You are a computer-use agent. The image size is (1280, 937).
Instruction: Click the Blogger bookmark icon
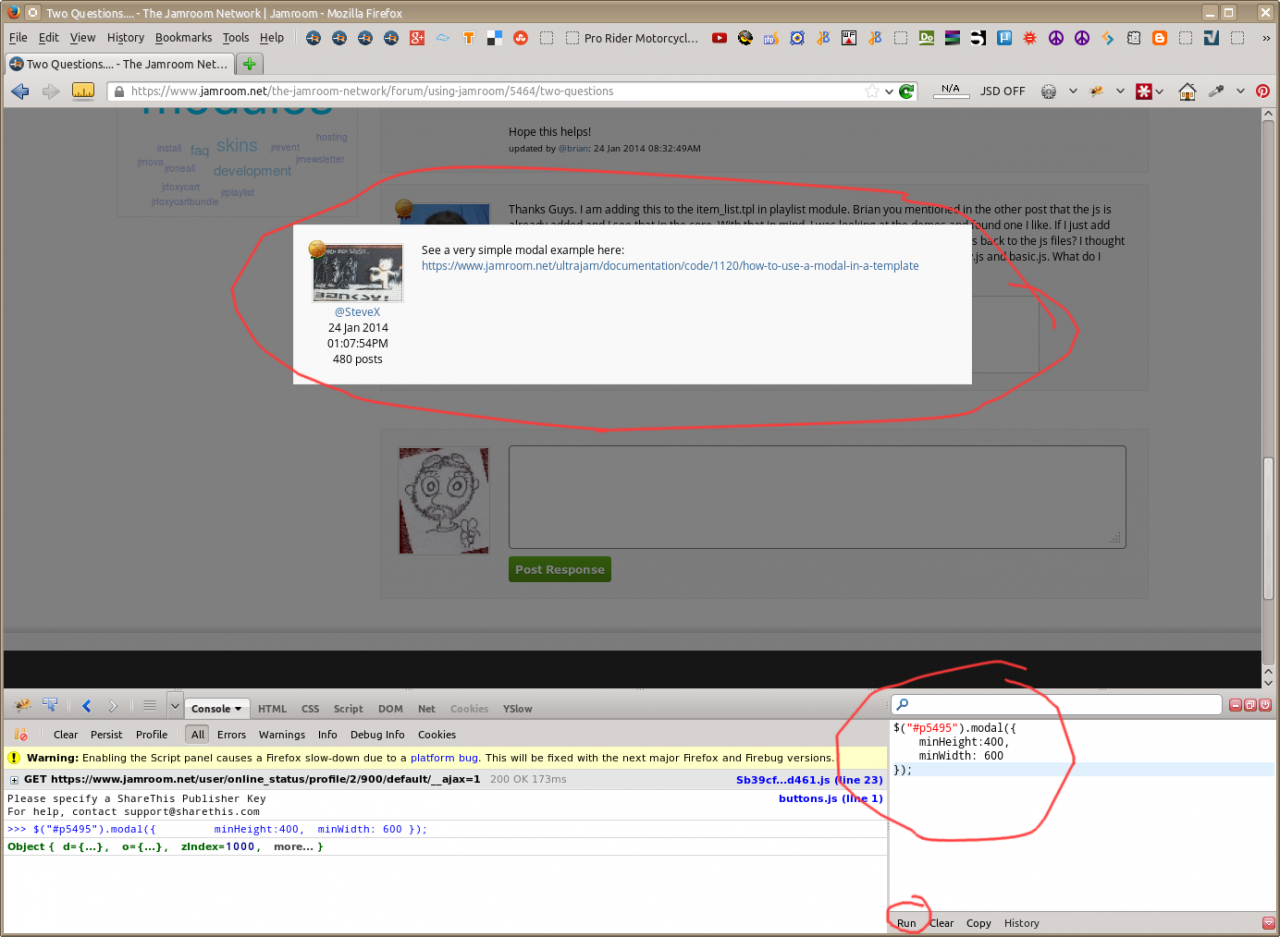click(x=1160, y=38)
